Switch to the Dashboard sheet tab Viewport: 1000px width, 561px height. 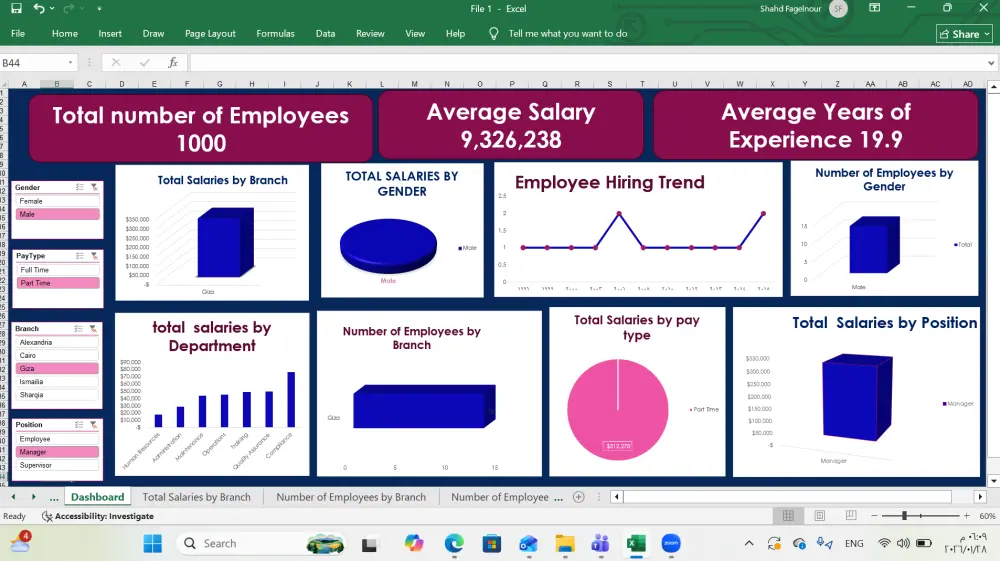(x=98, y=497)
